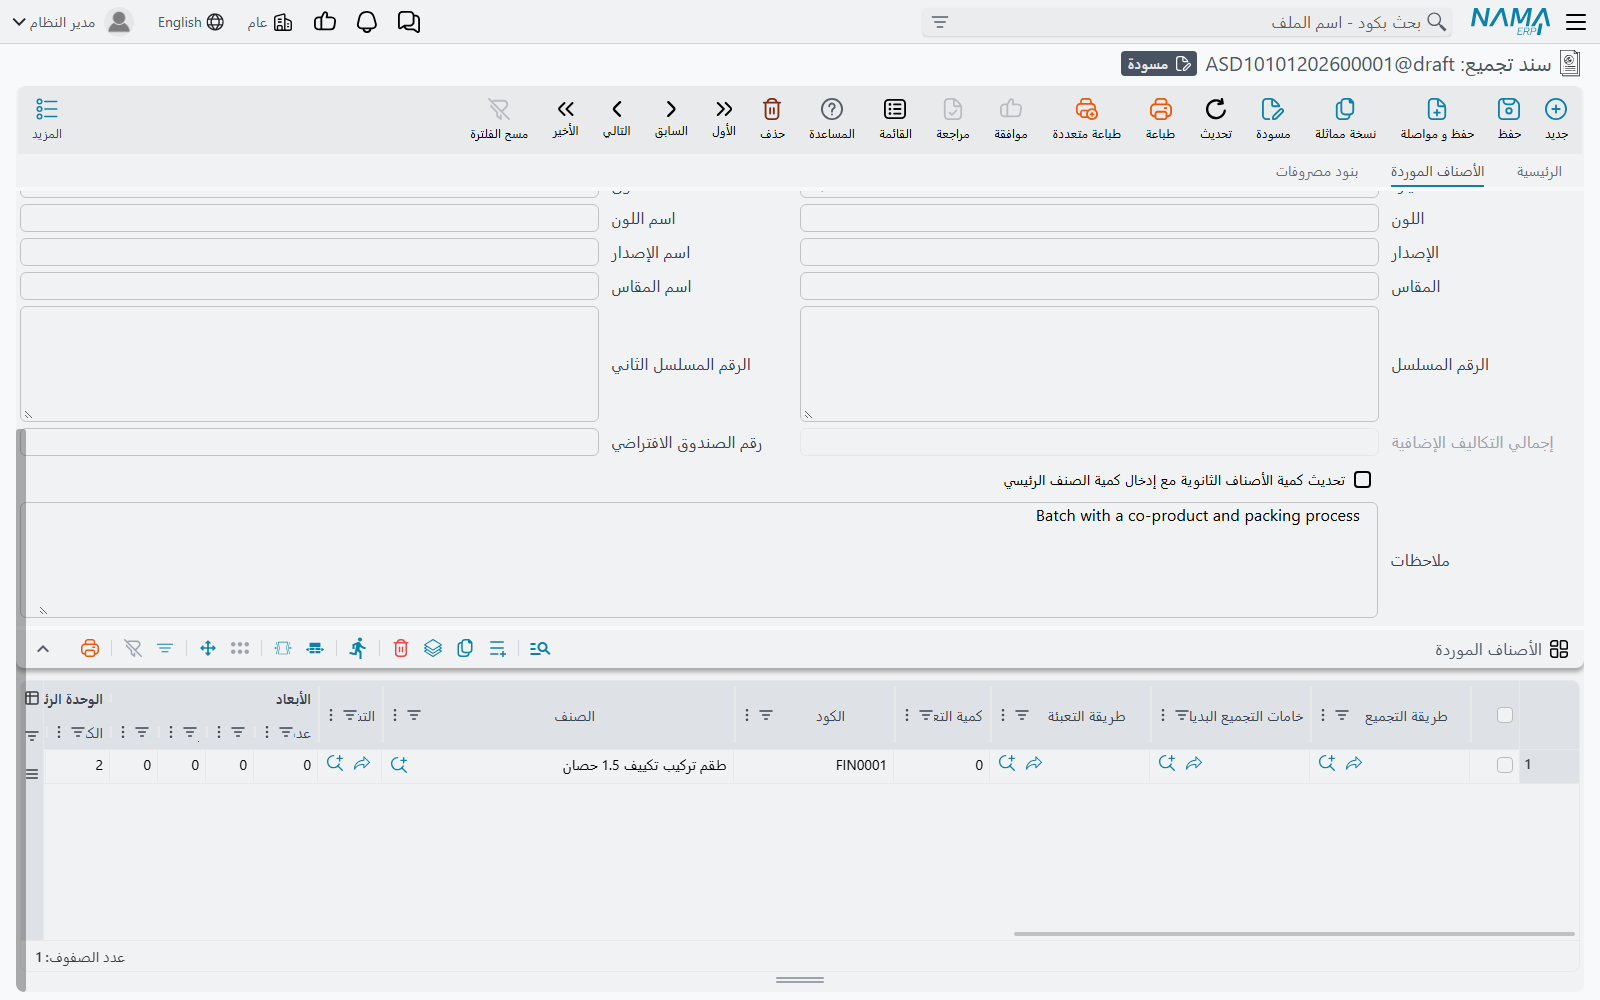1600x1000 pixels.
Task: Collapse الأصناف الموردة grid with the chevron
Action: pos(43,649)
